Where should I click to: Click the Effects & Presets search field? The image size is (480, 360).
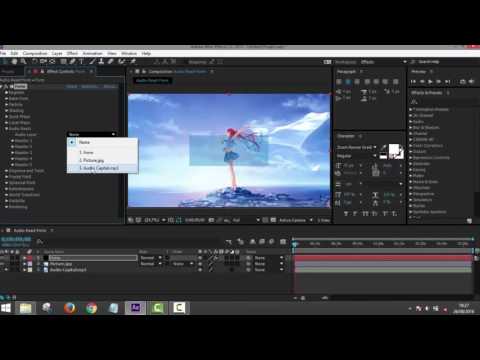(443, 101)
